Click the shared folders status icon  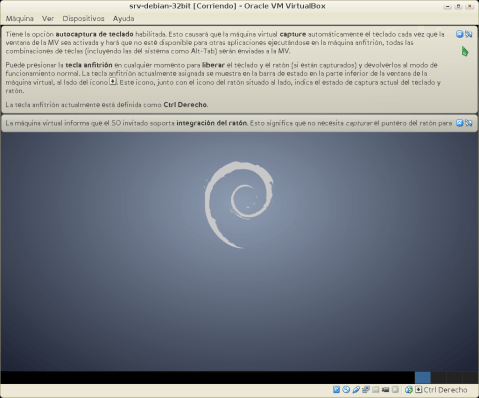click(x=376, y=390)
